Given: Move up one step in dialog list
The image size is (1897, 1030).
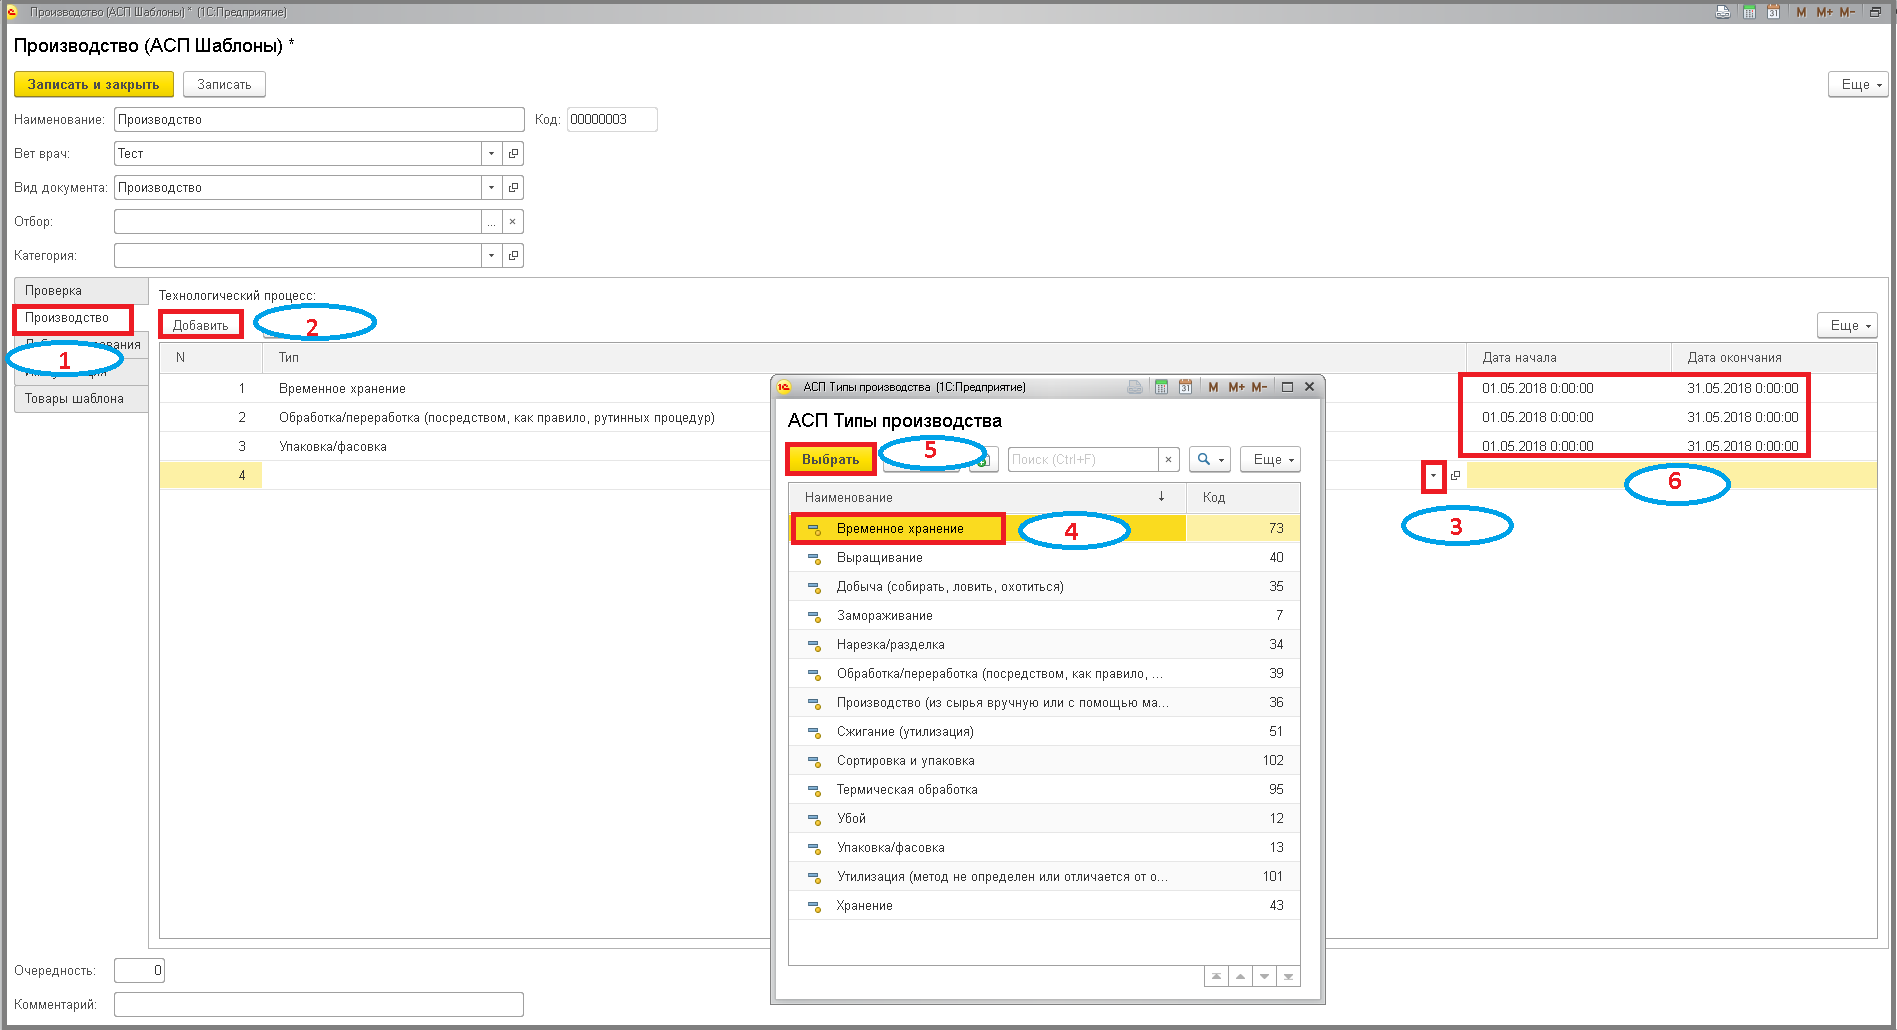Looking at the screenshot, I should point(1240,976).
